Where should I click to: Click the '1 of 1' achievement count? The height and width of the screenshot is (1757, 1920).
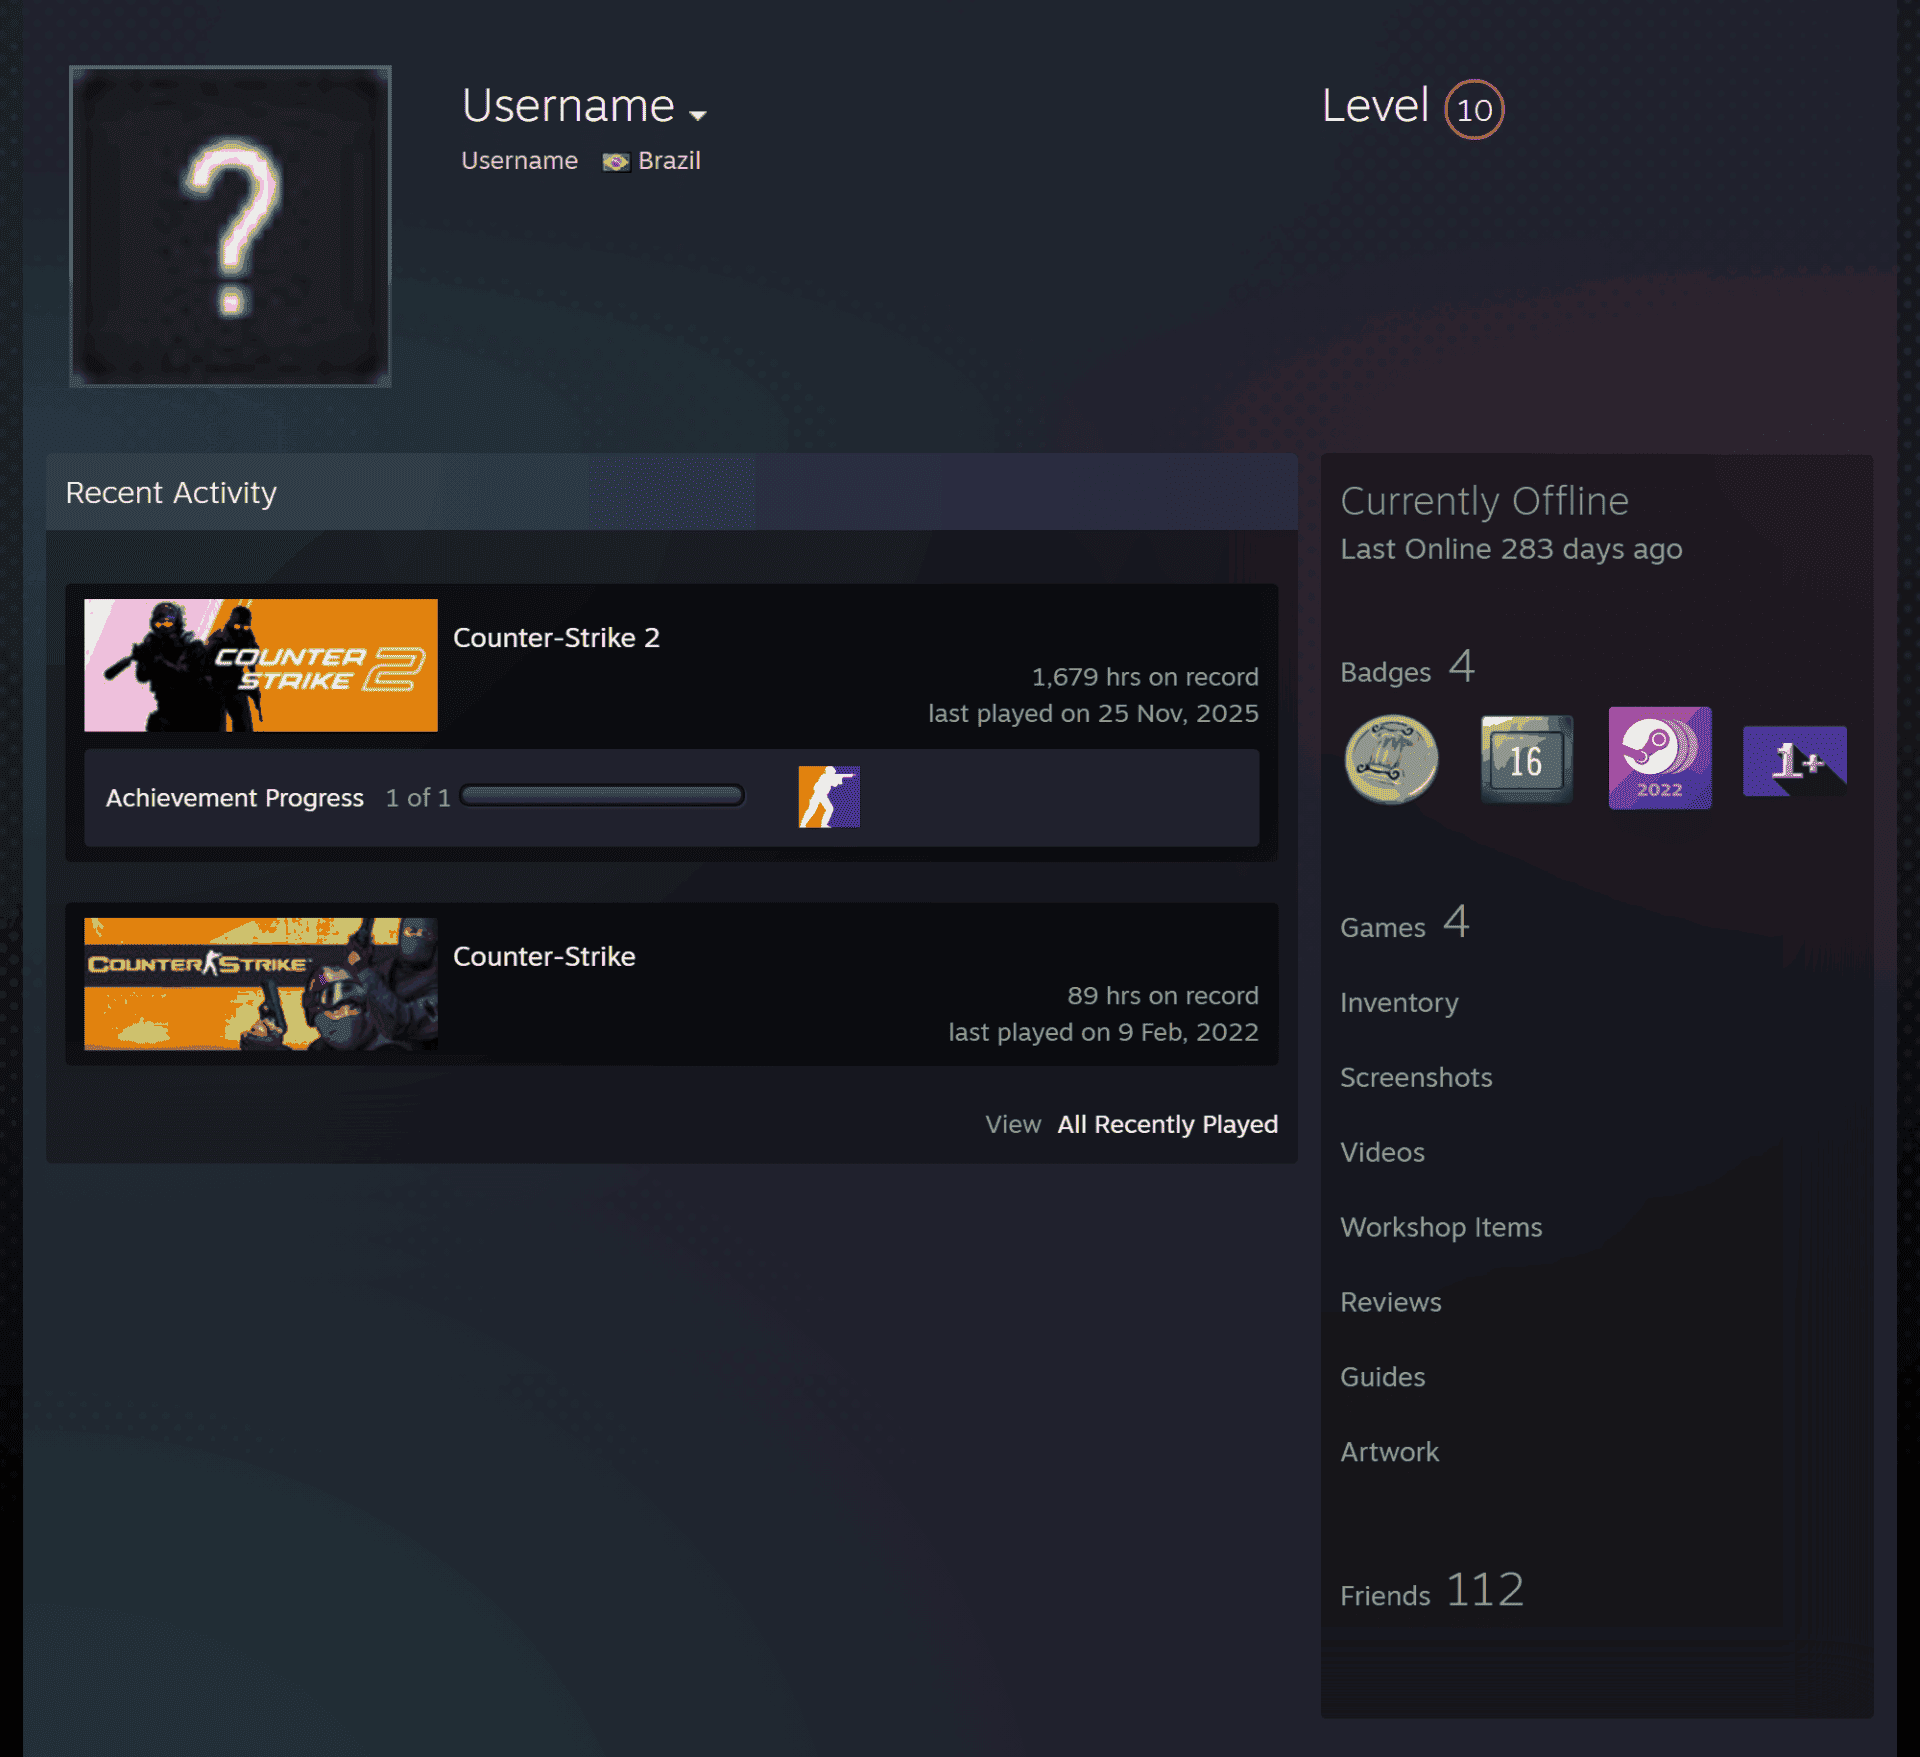point(418,798)
